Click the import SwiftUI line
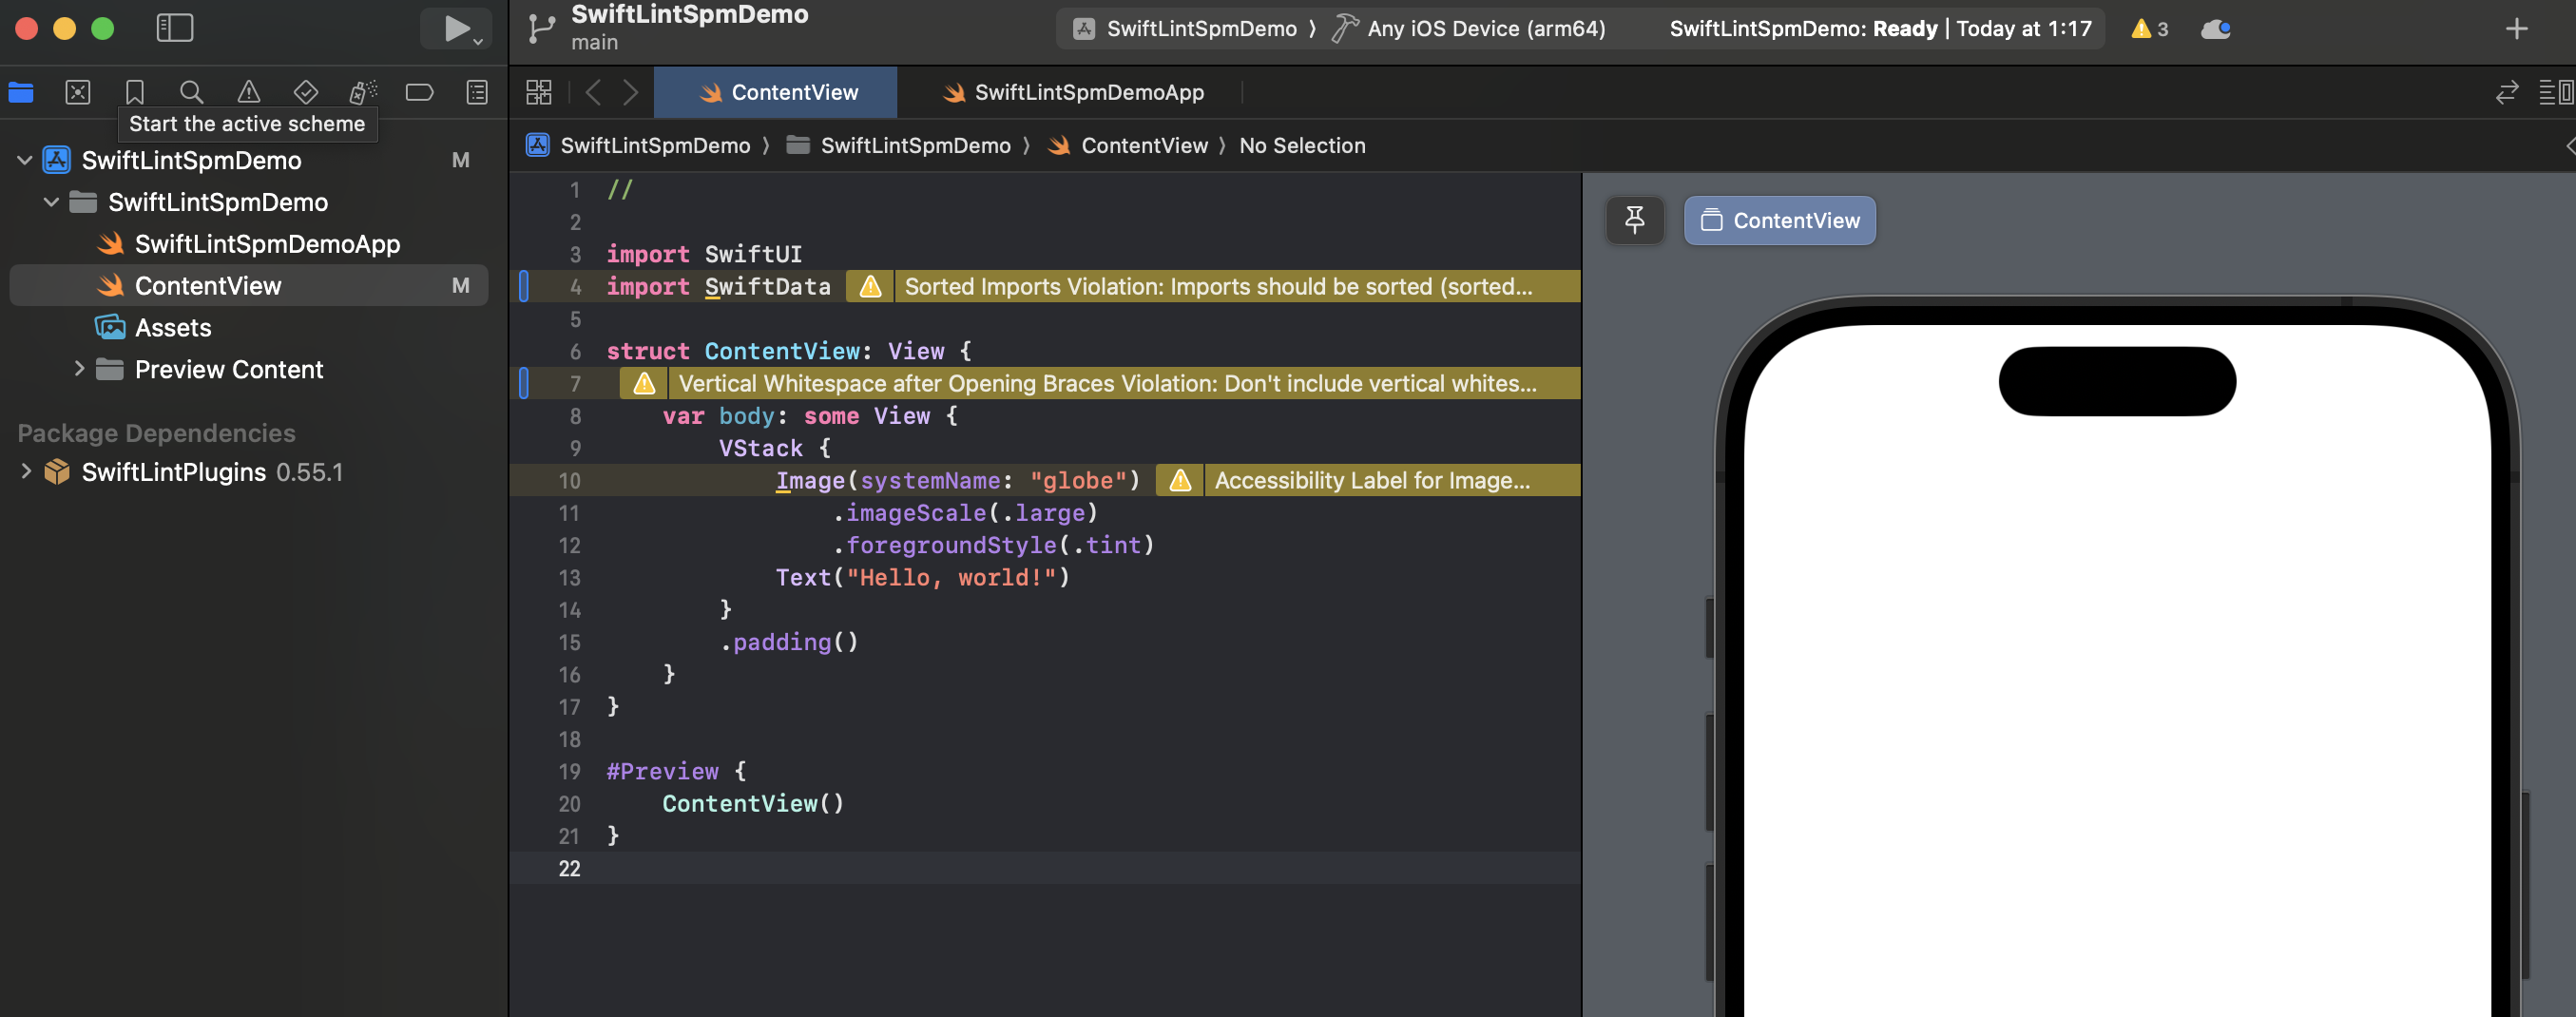This screenshot has height=1017, width=2576. click(x=704, y=255)
